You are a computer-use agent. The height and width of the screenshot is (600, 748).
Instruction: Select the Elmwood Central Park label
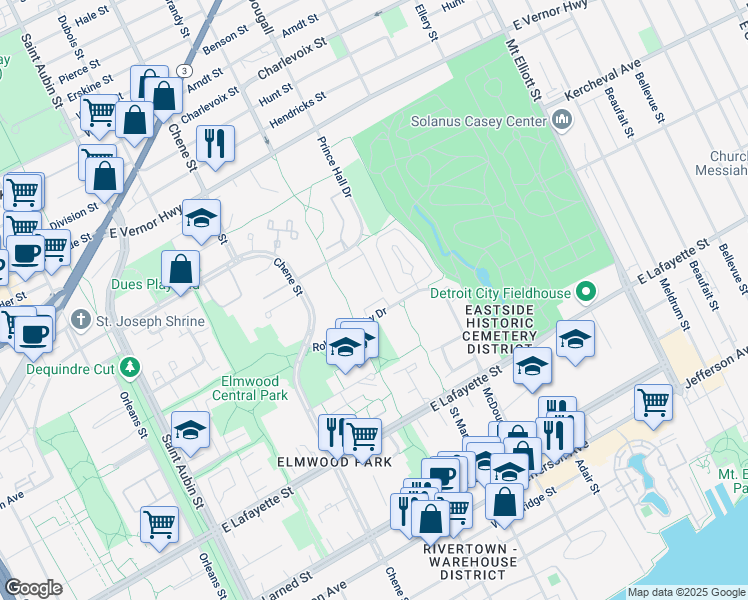click(250, 388)
